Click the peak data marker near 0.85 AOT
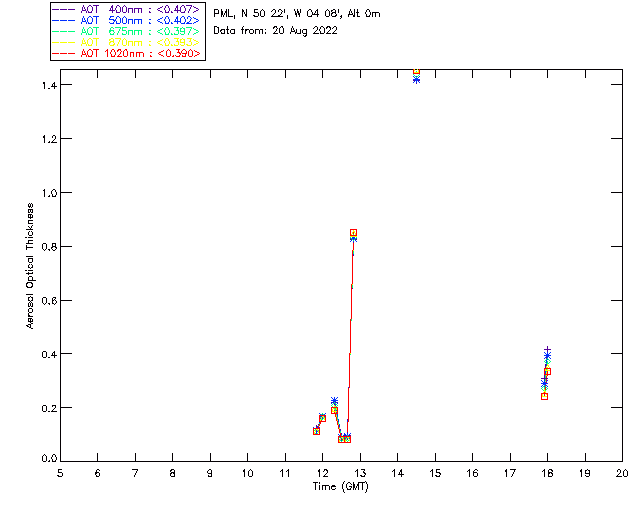The width and height of the screenshot is (640, 512). click(x=353, y=233)
